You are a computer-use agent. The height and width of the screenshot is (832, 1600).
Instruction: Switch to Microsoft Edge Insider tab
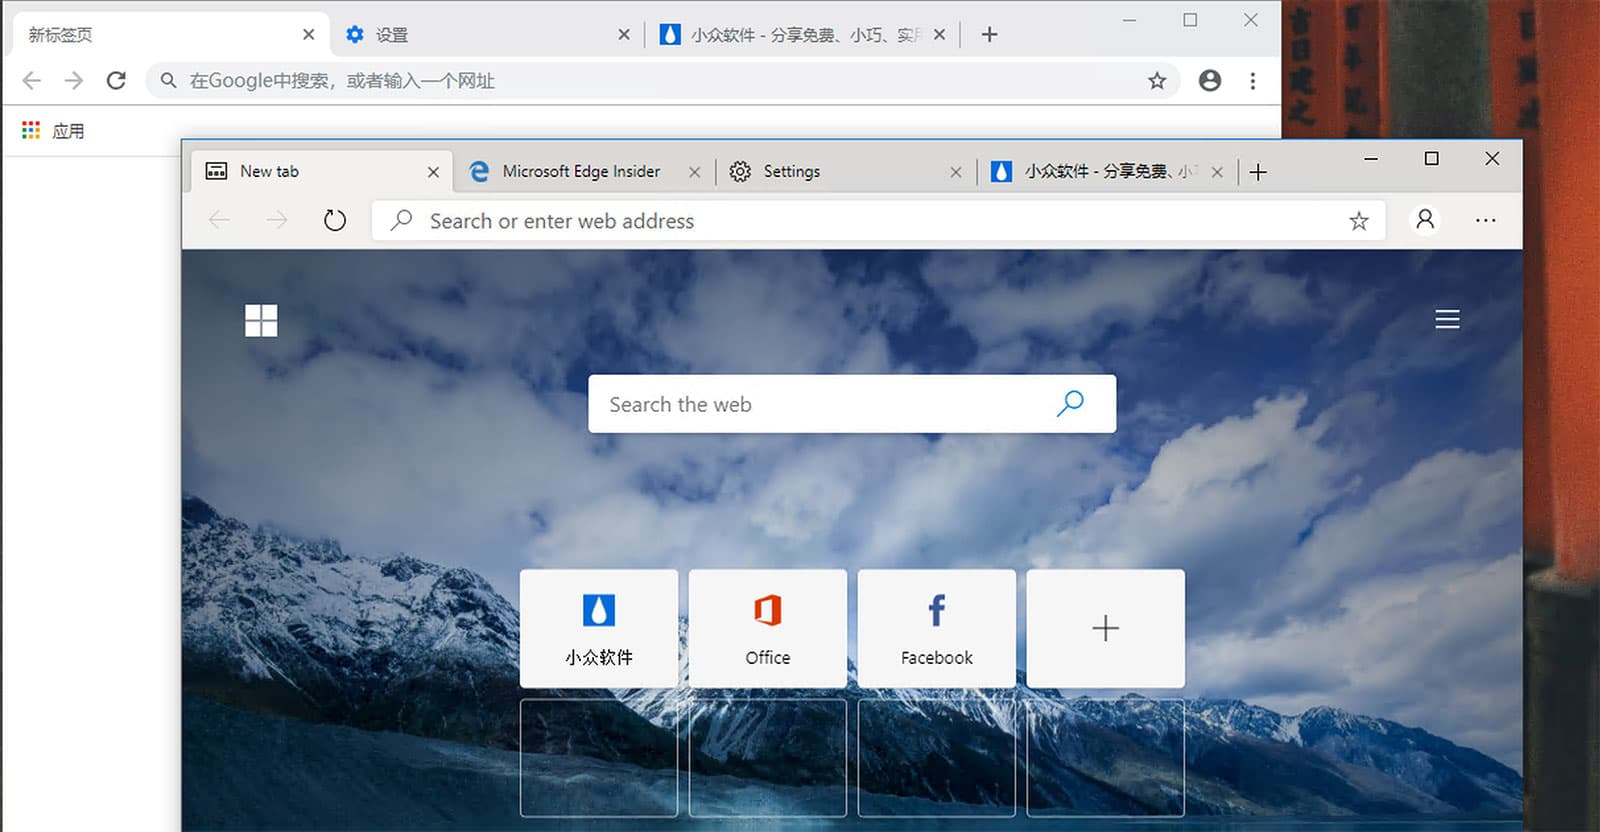coord(586,171)
